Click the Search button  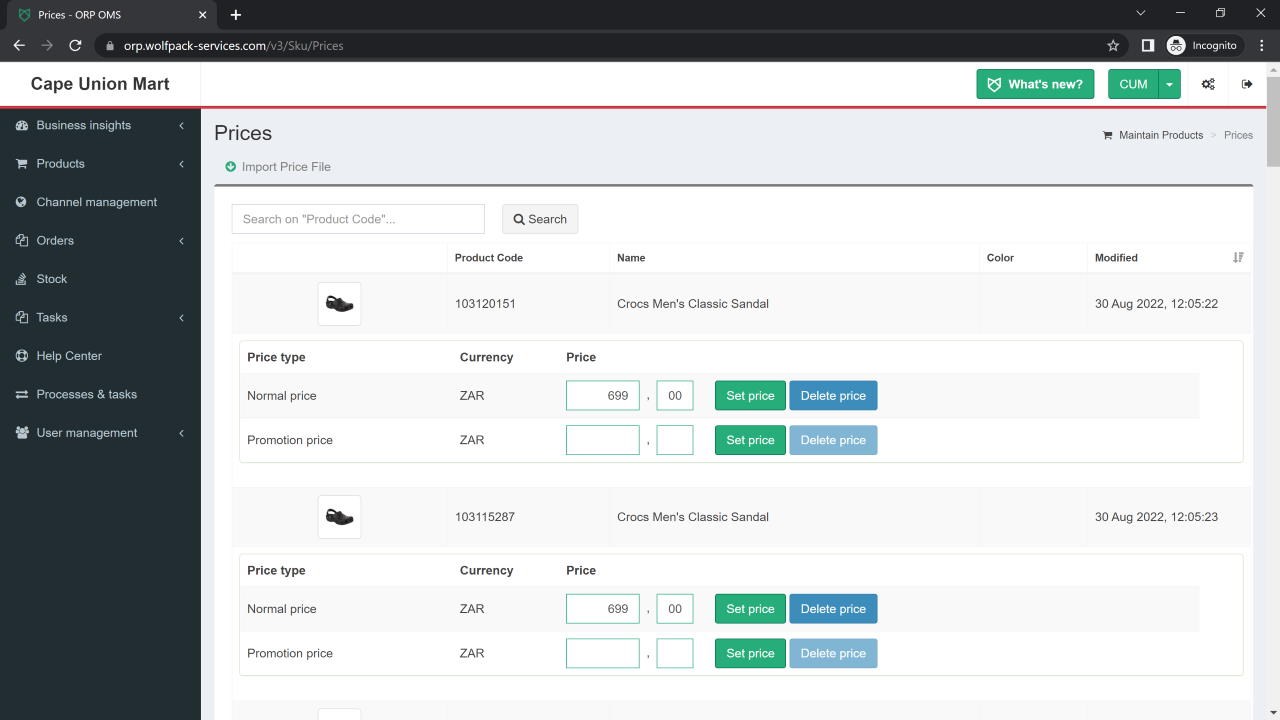click(x=540, y=219)
